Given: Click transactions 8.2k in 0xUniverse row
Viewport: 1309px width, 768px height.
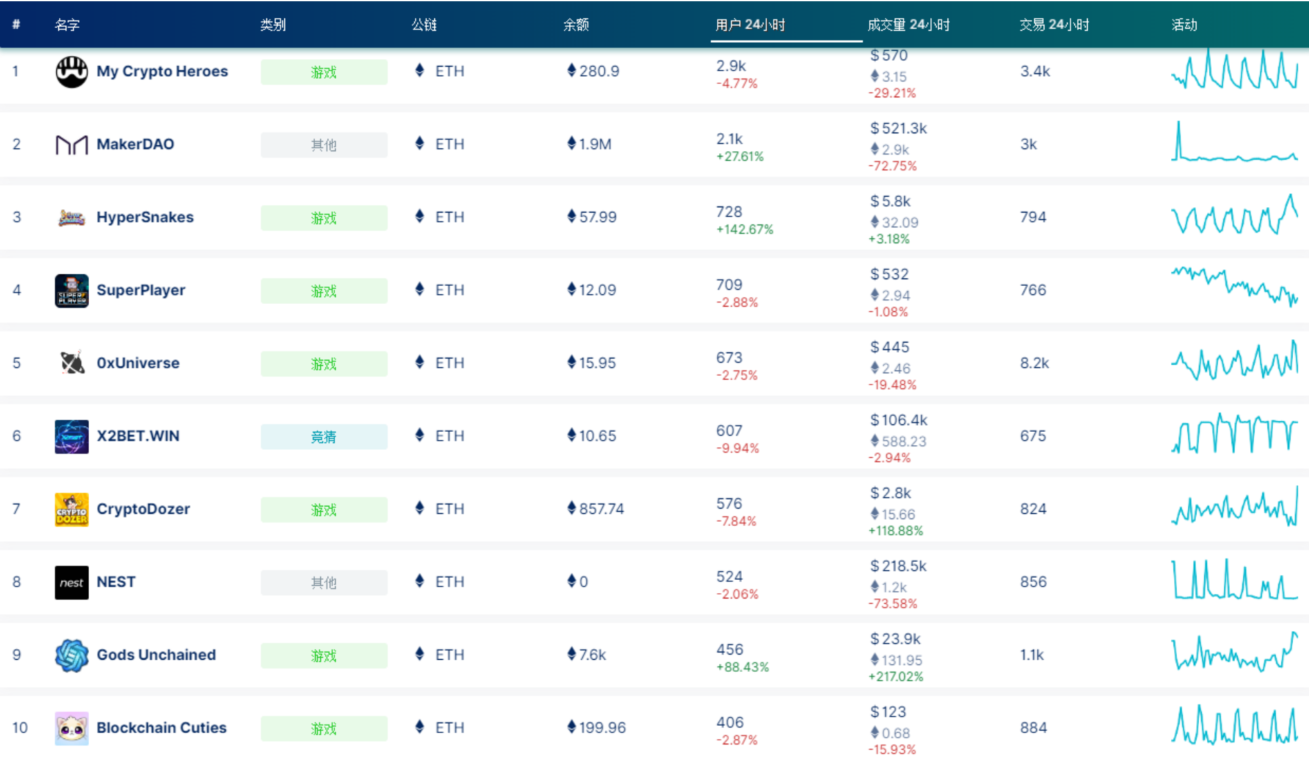Looking at the screenshot, I should pos(1034,363).
